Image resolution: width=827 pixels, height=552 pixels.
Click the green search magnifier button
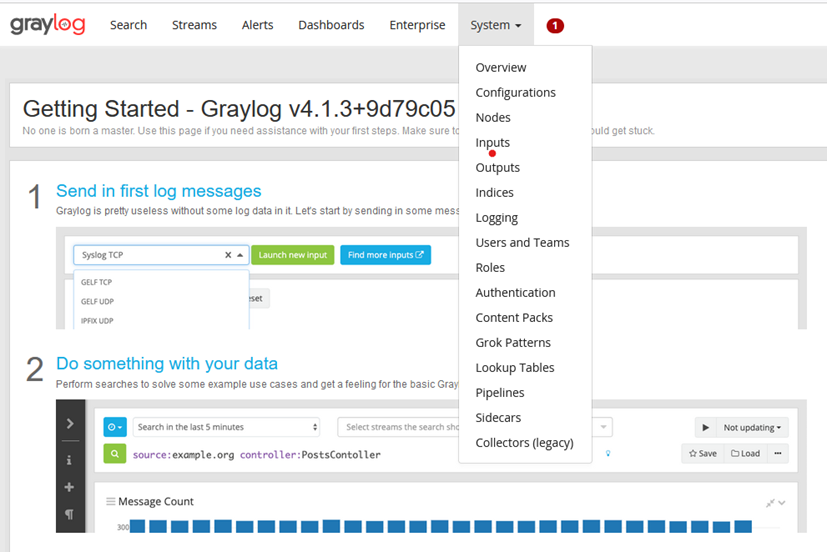114,454
